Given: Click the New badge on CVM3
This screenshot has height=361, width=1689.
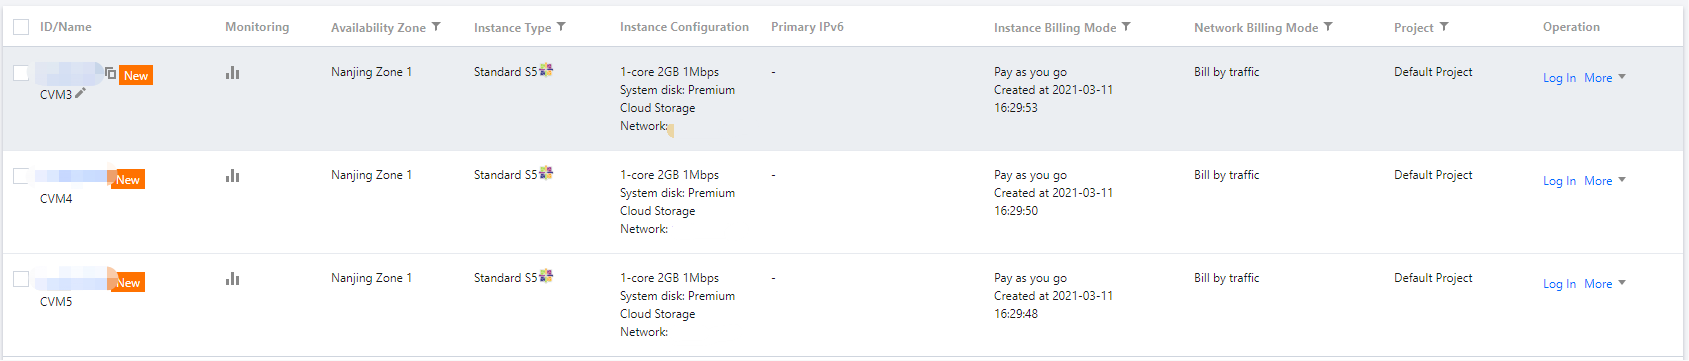Looking at the screenshot, I should (136, 75).
